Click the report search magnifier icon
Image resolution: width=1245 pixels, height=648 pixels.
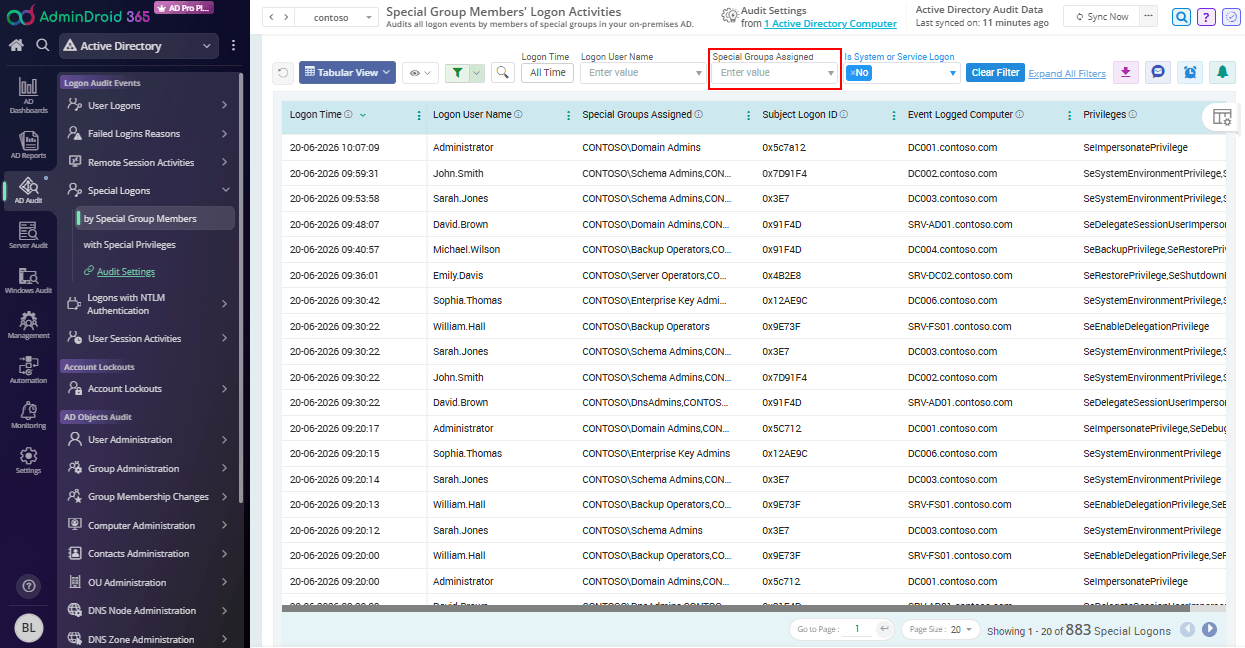[503, 72]
